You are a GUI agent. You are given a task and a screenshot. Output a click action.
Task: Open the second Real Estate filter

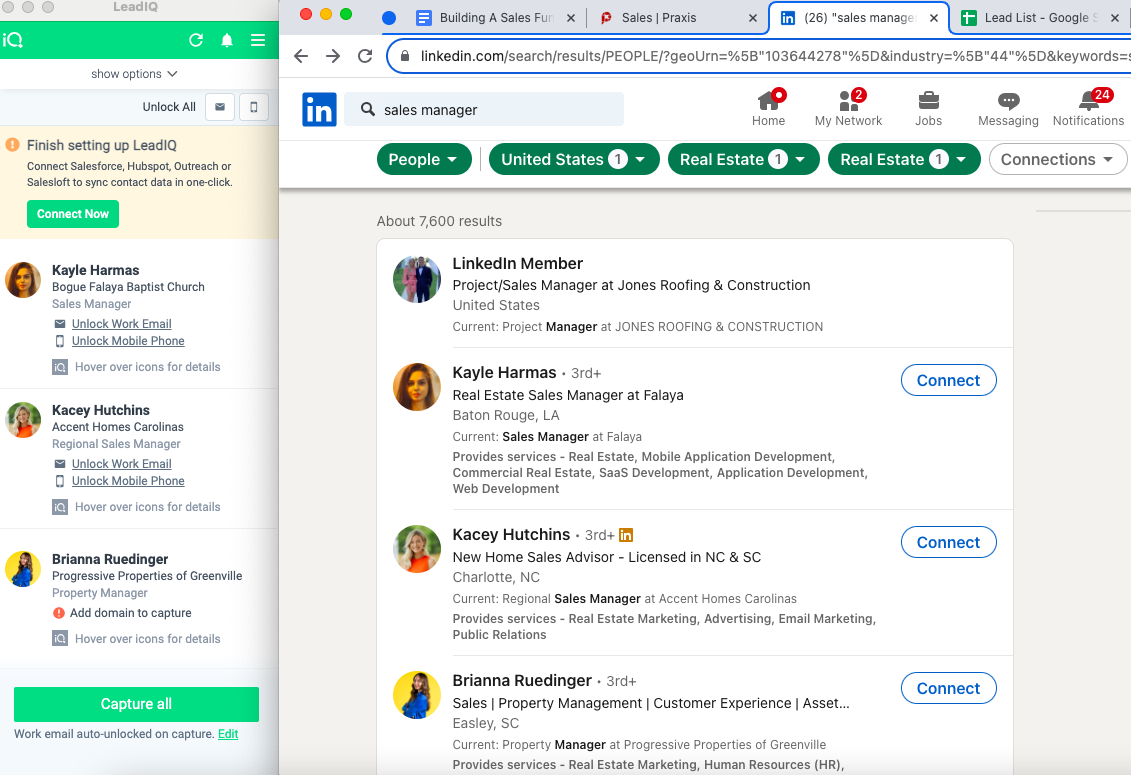coord(903,159)
